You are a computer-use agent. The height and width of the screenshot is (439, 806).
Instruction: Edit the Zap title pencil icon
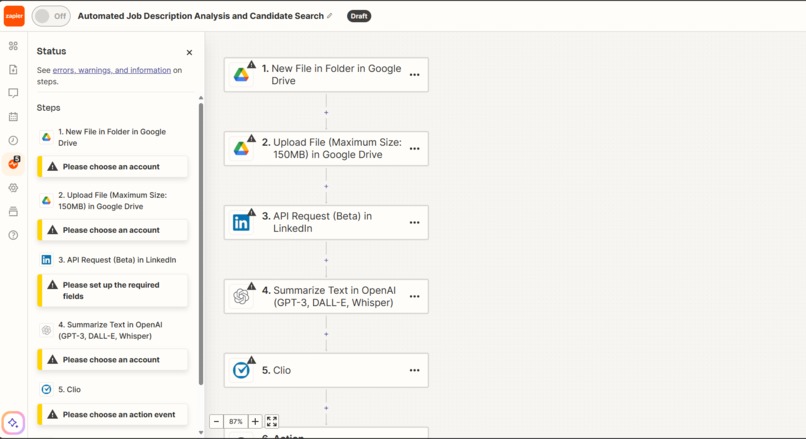coord(329,16)
